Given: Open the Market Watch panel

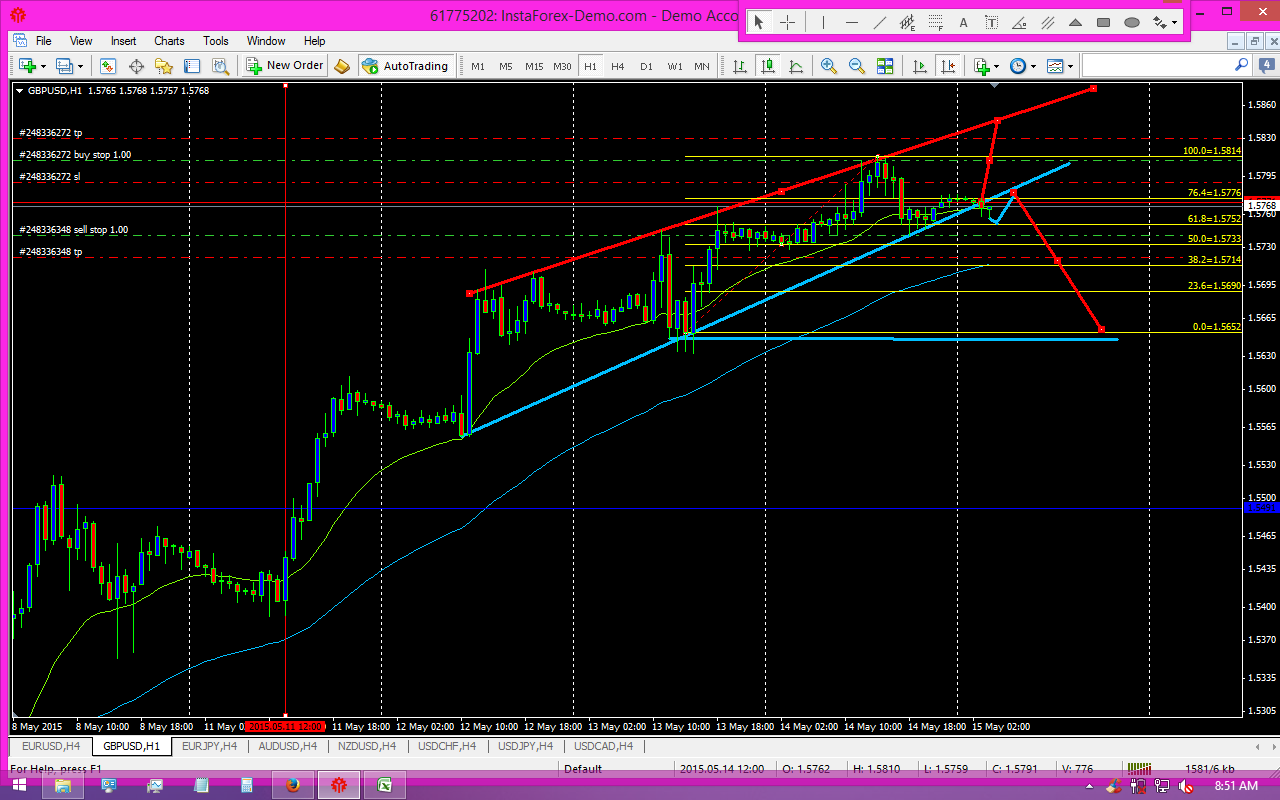Looking at the screenshot, I should [107, 66].
